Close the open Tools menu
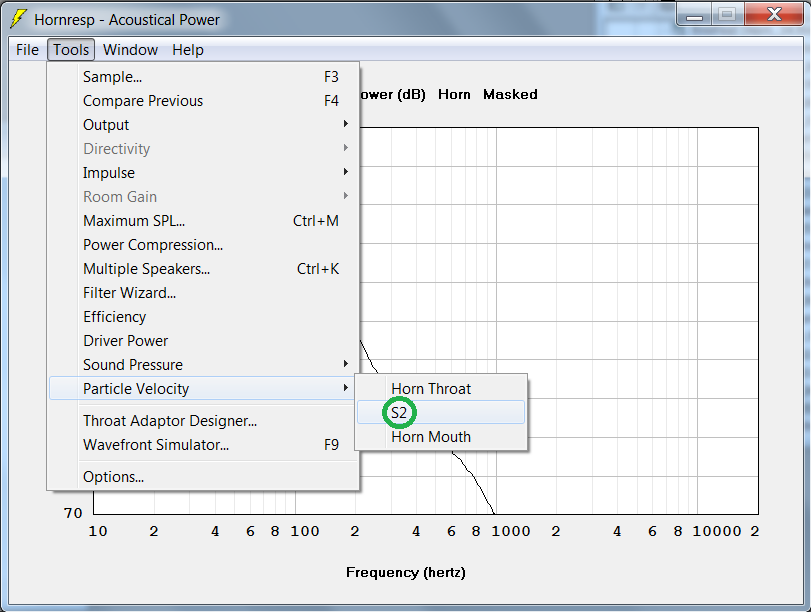 click(x=71, y=50)
